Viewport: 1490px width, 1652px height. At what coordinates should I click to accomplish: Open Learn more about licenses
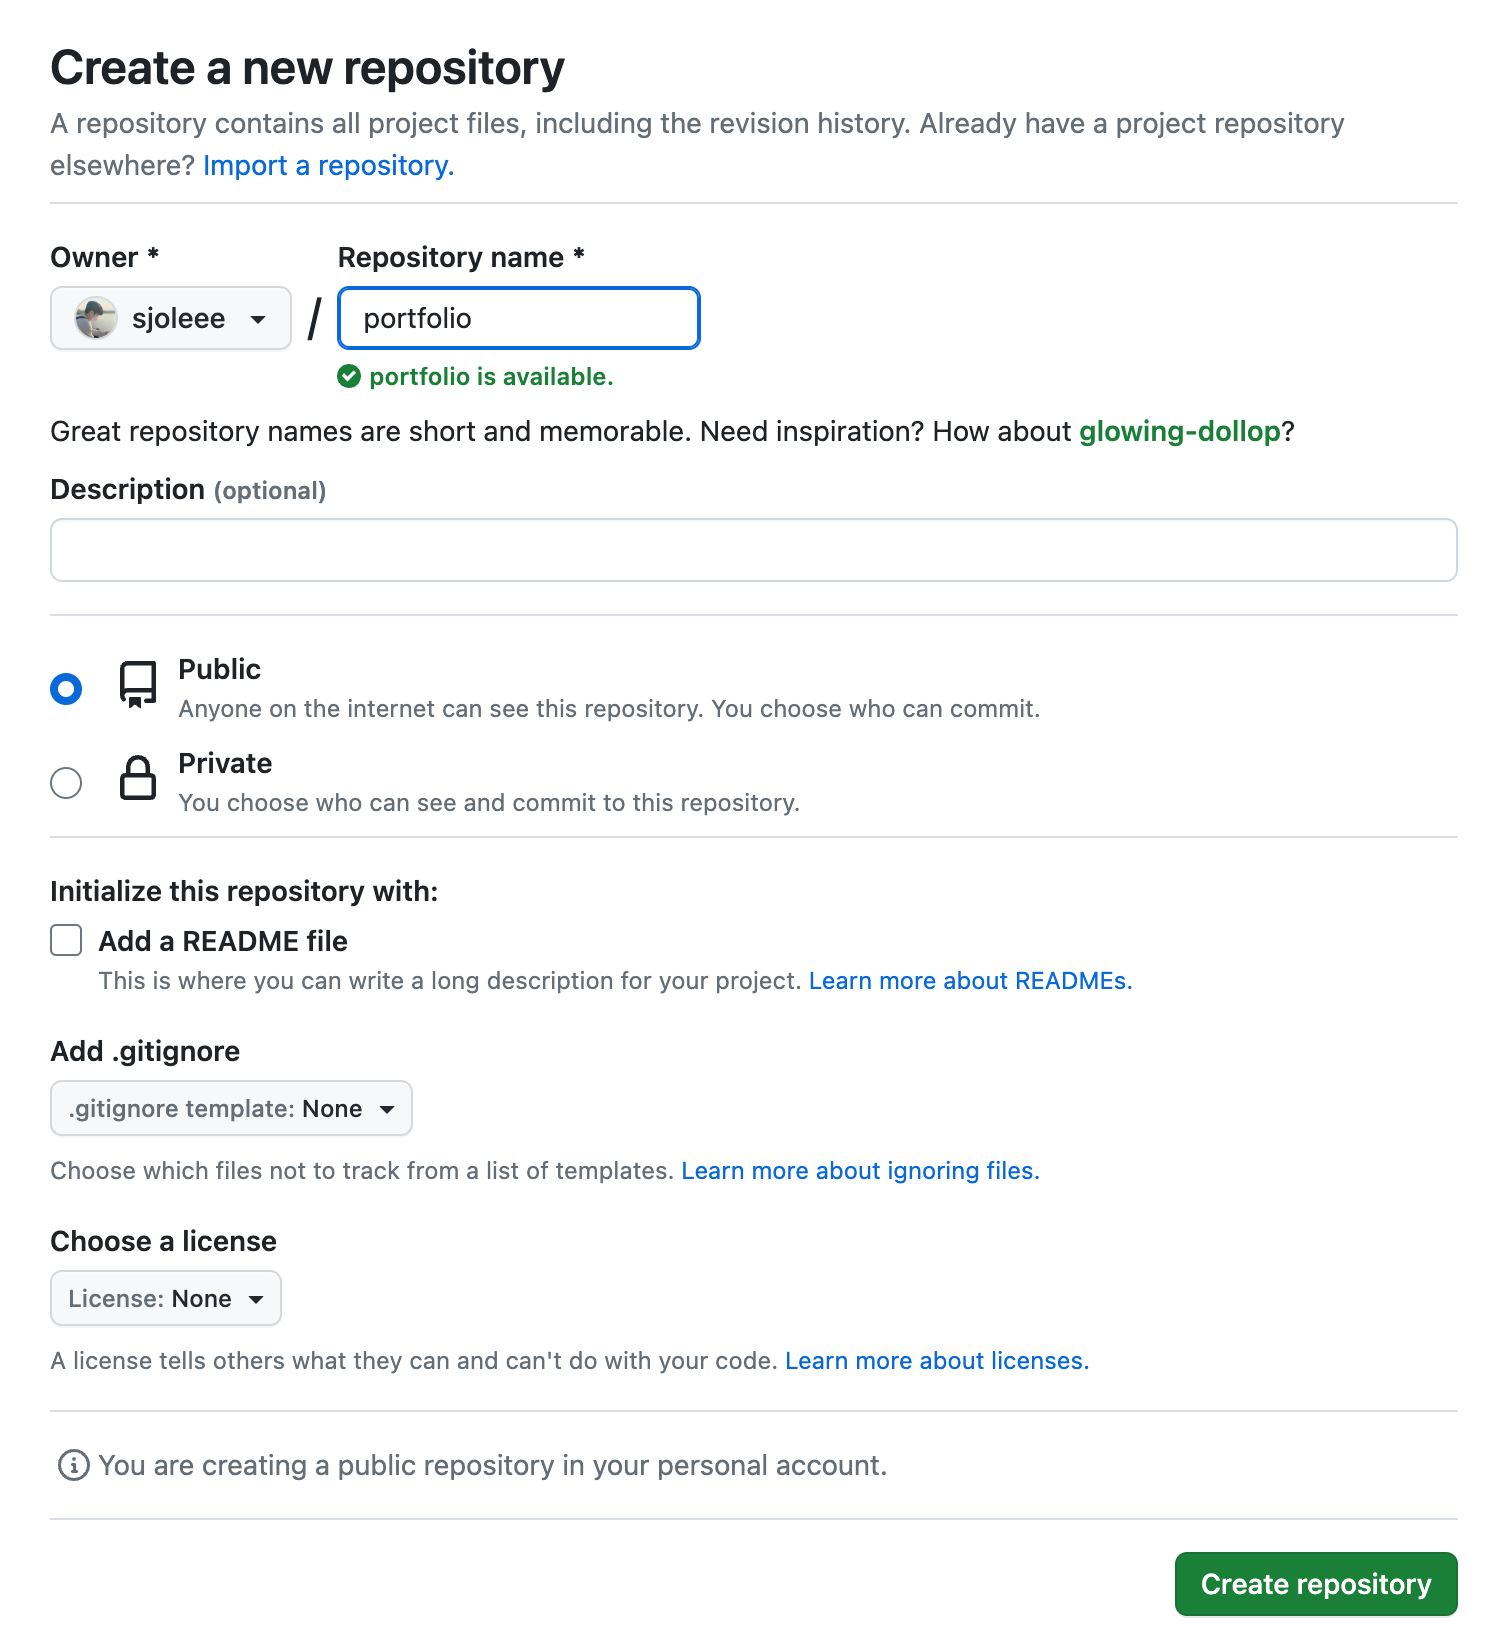tap(936, 1360)
